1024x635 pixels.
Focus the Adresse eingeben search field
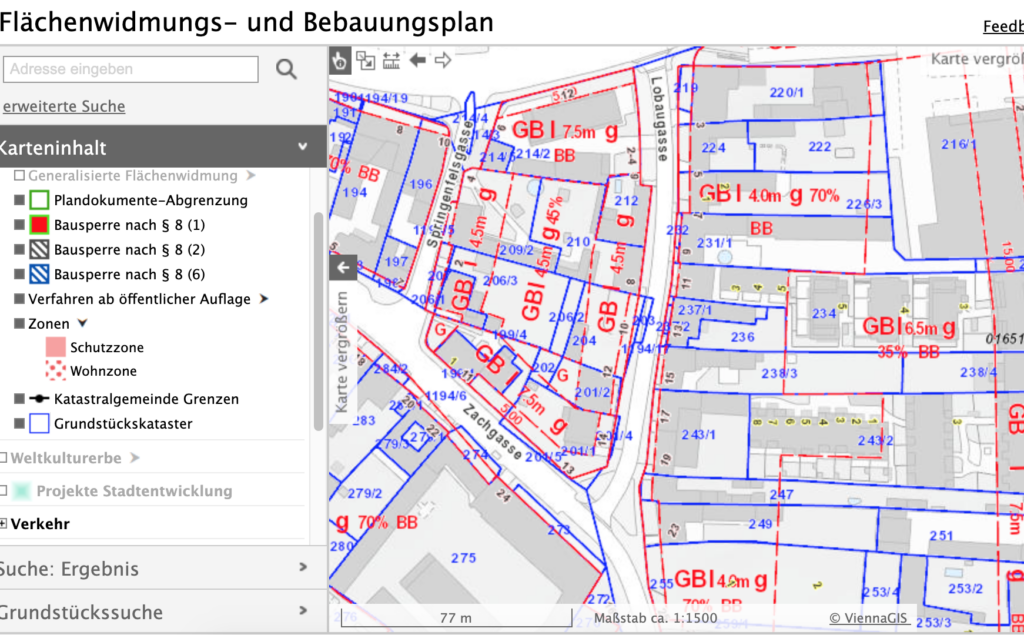(x=131, y=69)
